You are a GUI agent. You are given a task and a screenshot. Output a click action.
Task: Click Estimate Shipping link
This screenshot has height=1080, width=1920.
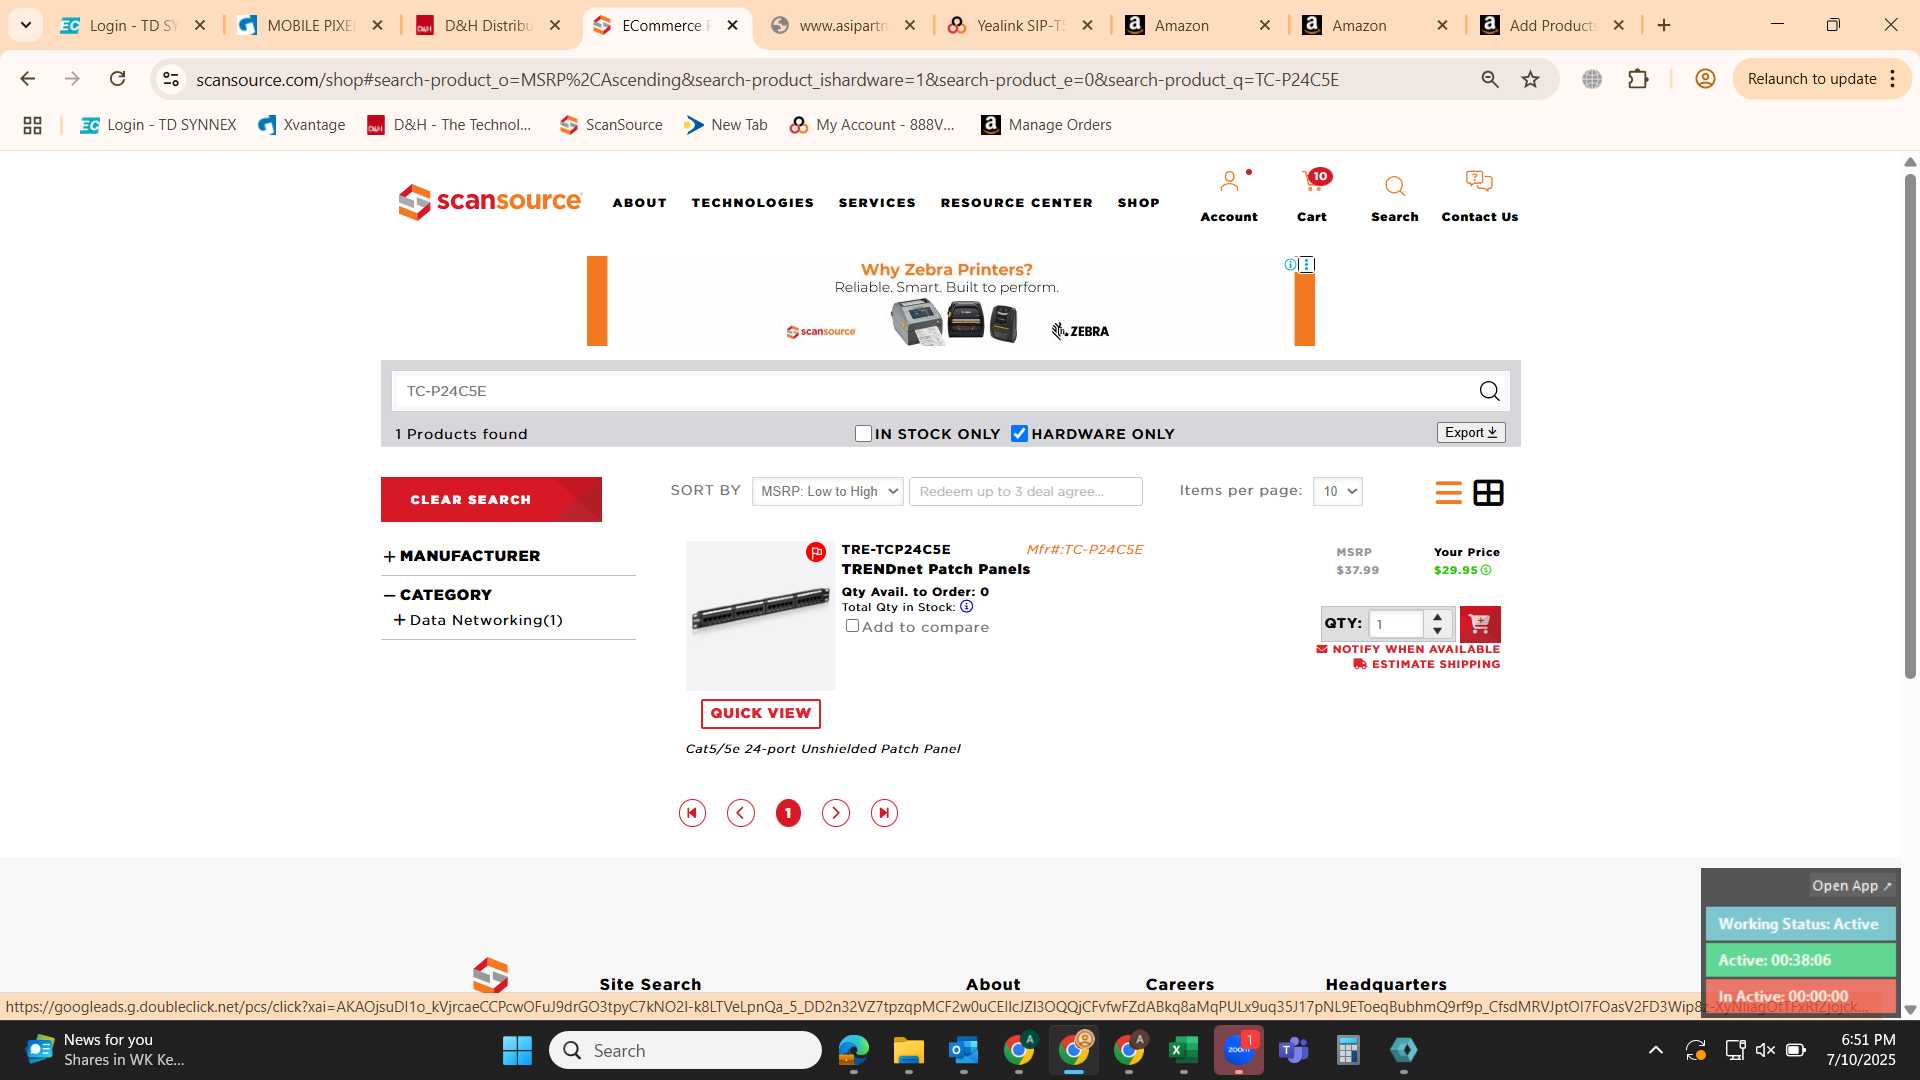(1427, 664)
